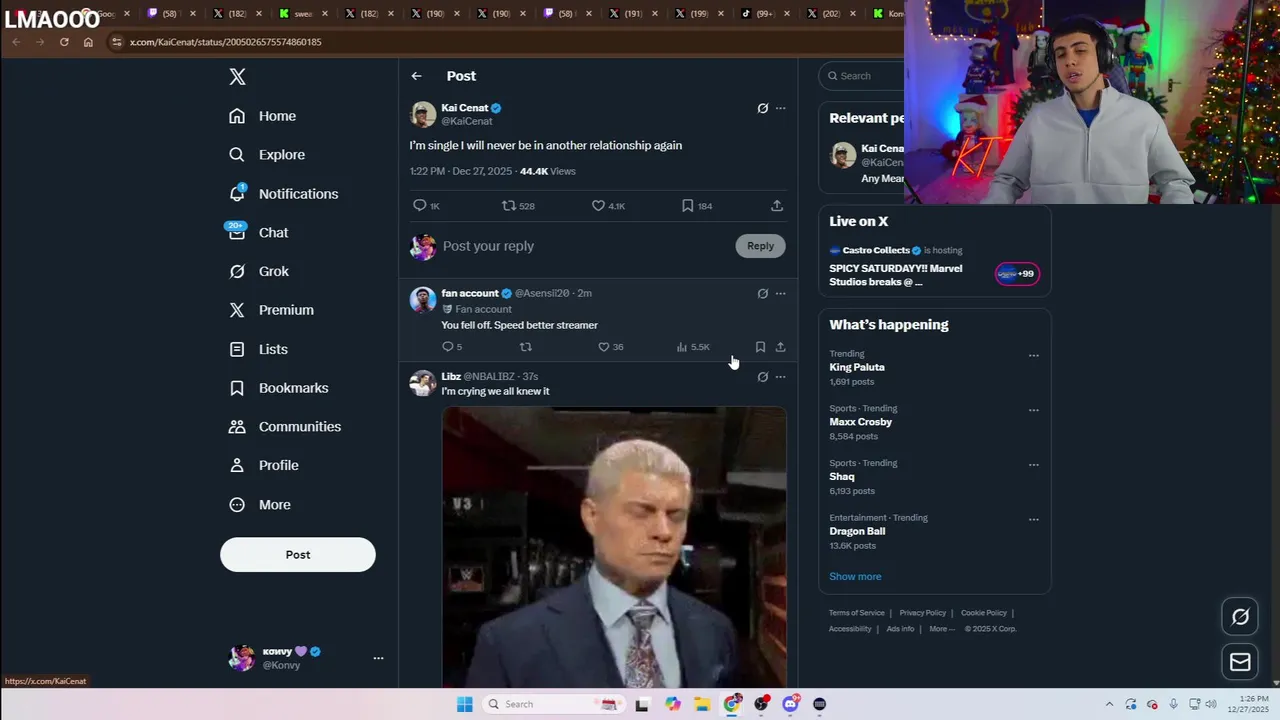Viewport: 1280px width, 720px height.
Task: Open Libz user profile link
Action: coord(451,376)
